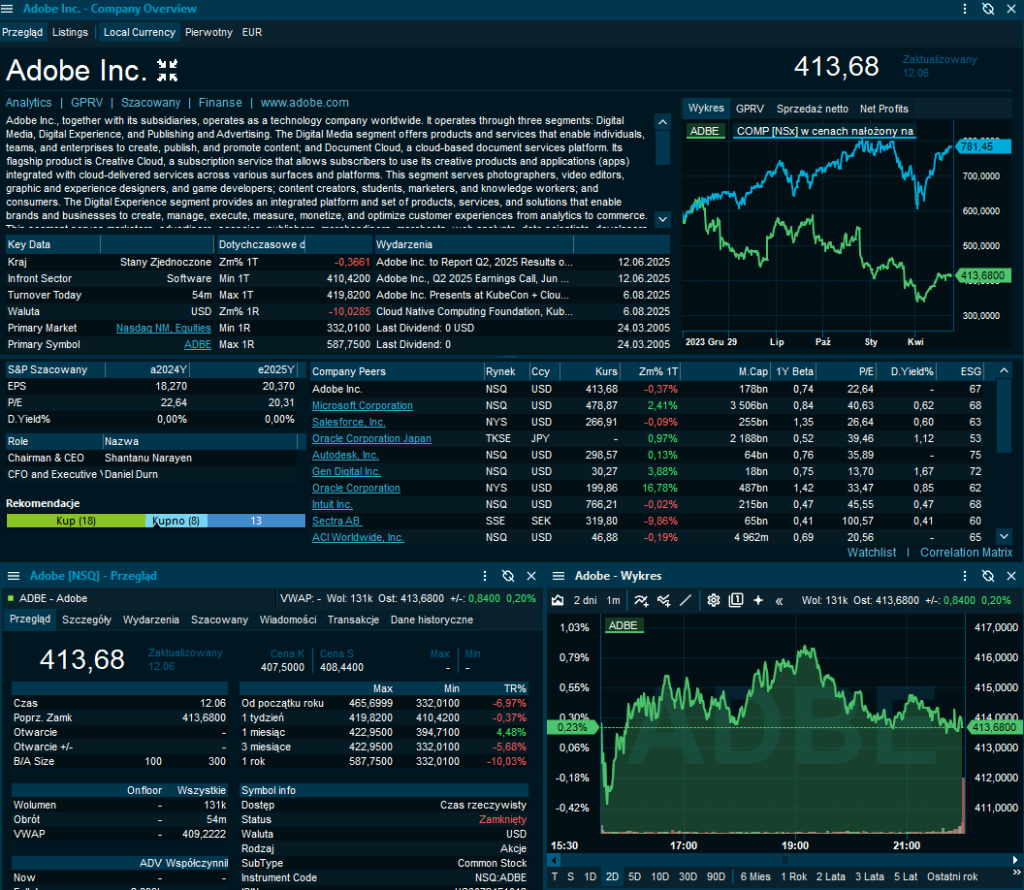This screenshot has width=1024, height=890.
Task: Click the chart template icon with number 1
Action: click(736, 600)
